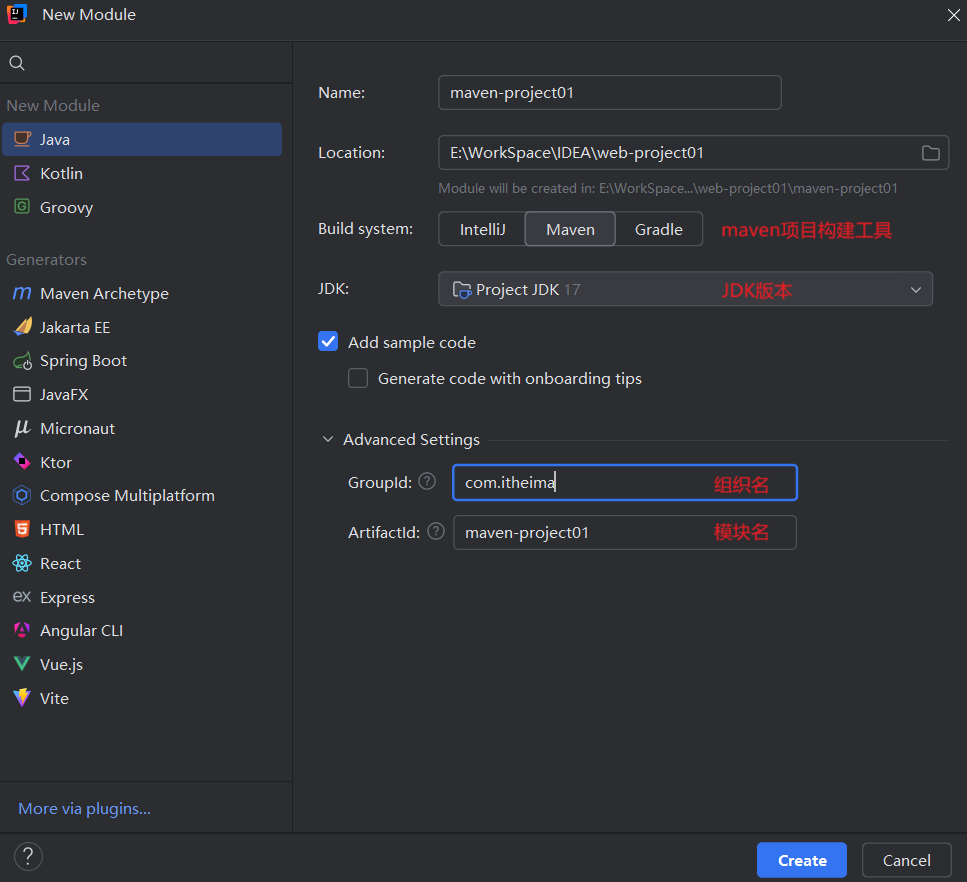Click the Ktor icon
Viewport: 967px width, 882px height.
point(22,461)
